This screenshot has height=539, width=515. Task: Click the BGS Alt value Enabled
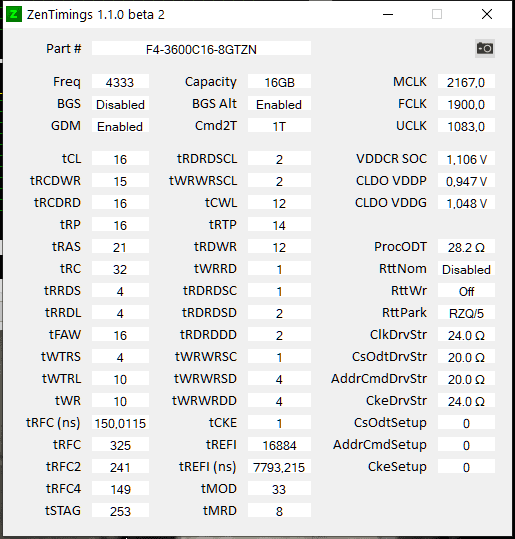[x=279, y=103]
